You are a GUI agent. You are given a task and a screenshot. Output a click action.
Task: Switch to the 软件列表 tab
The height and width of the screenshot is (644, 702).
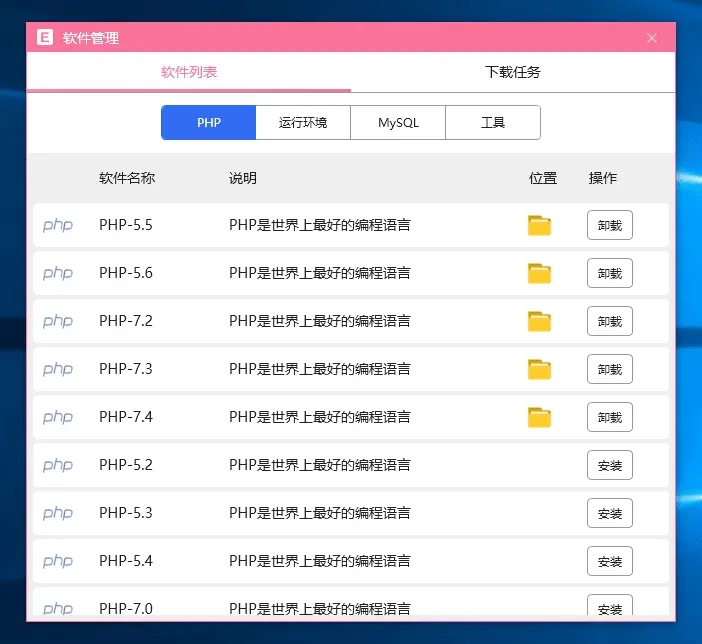coord(189,72)
